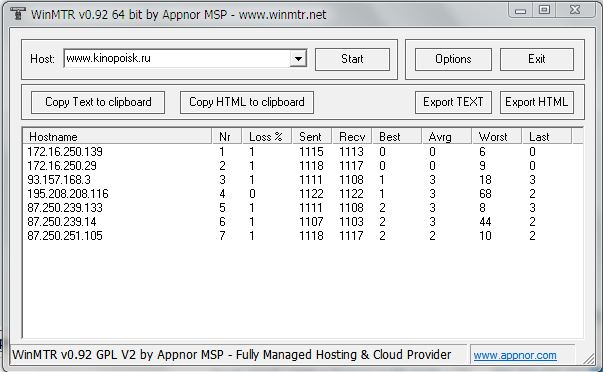603x372 pixels.
Task: Copy HTML to clipboard
Action: point(247,102)
